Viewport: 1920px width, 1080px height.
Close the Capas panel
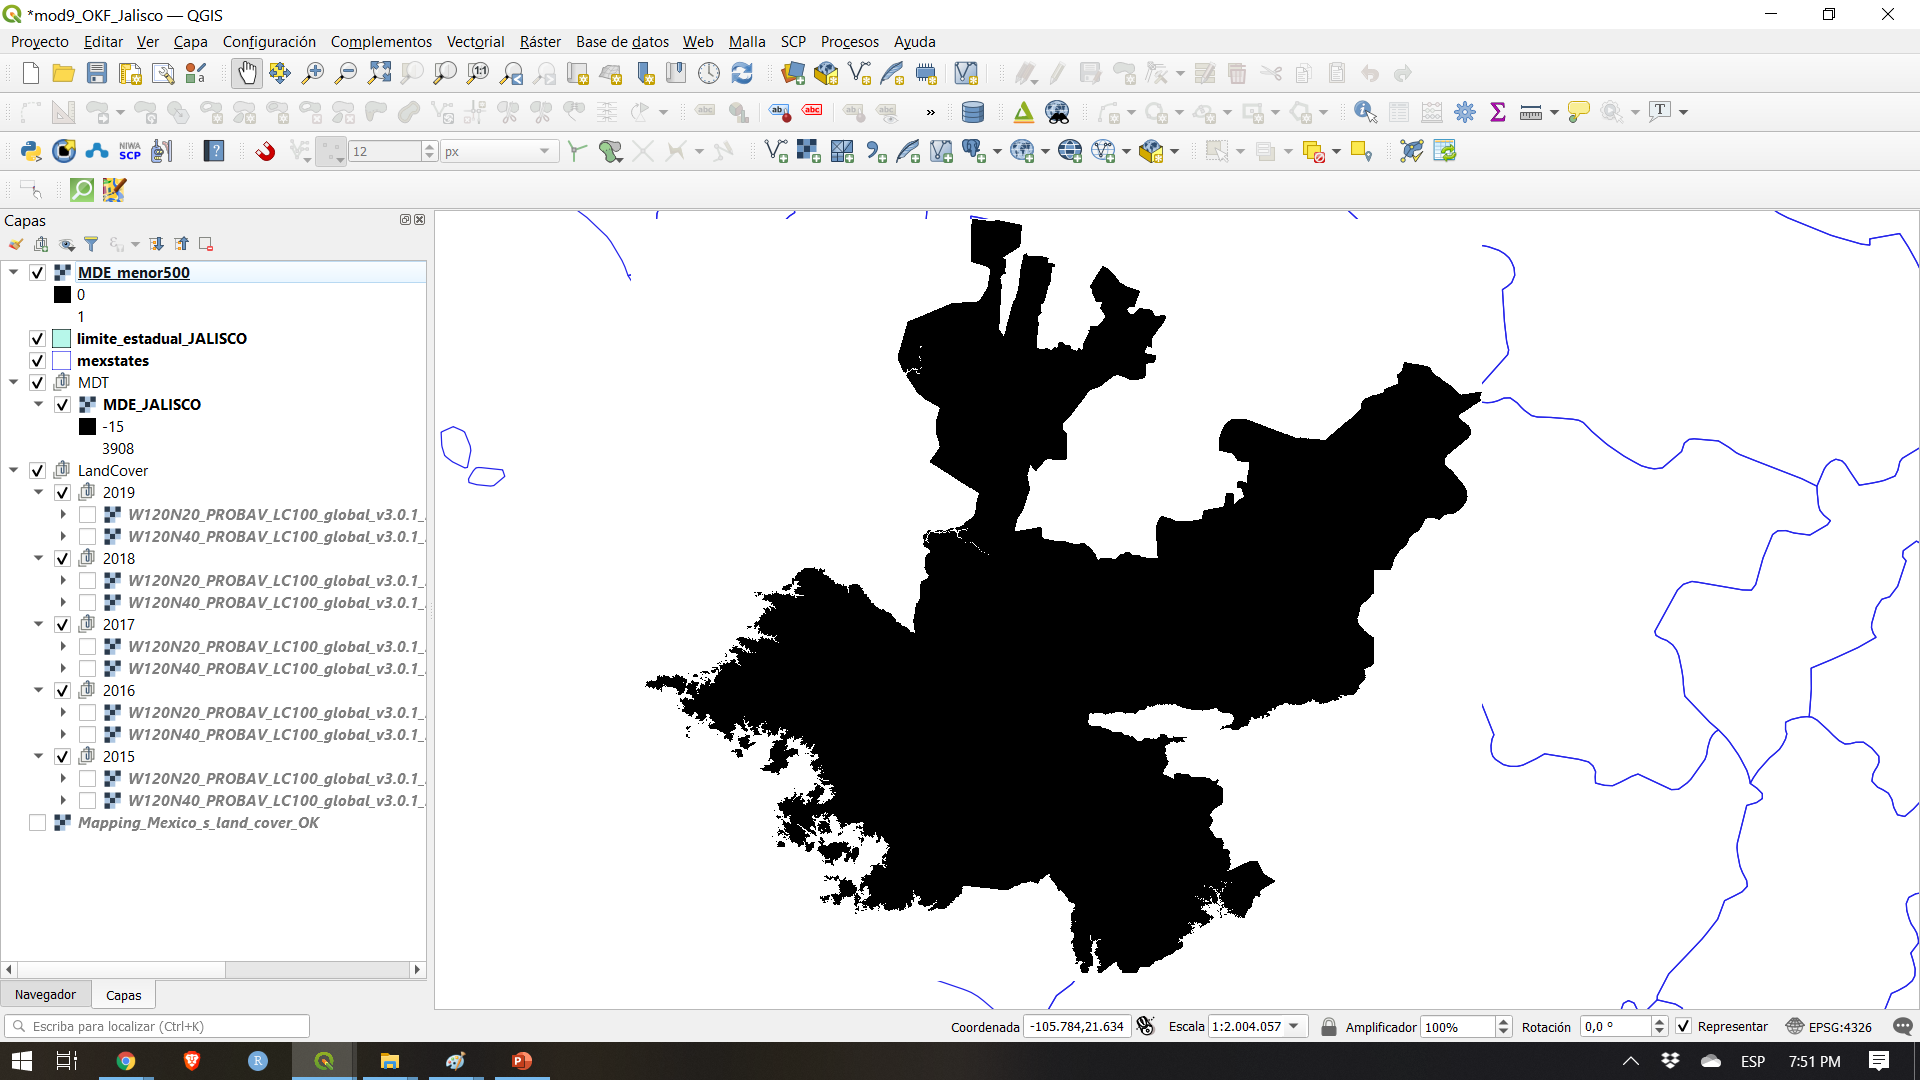pos(420,220)
